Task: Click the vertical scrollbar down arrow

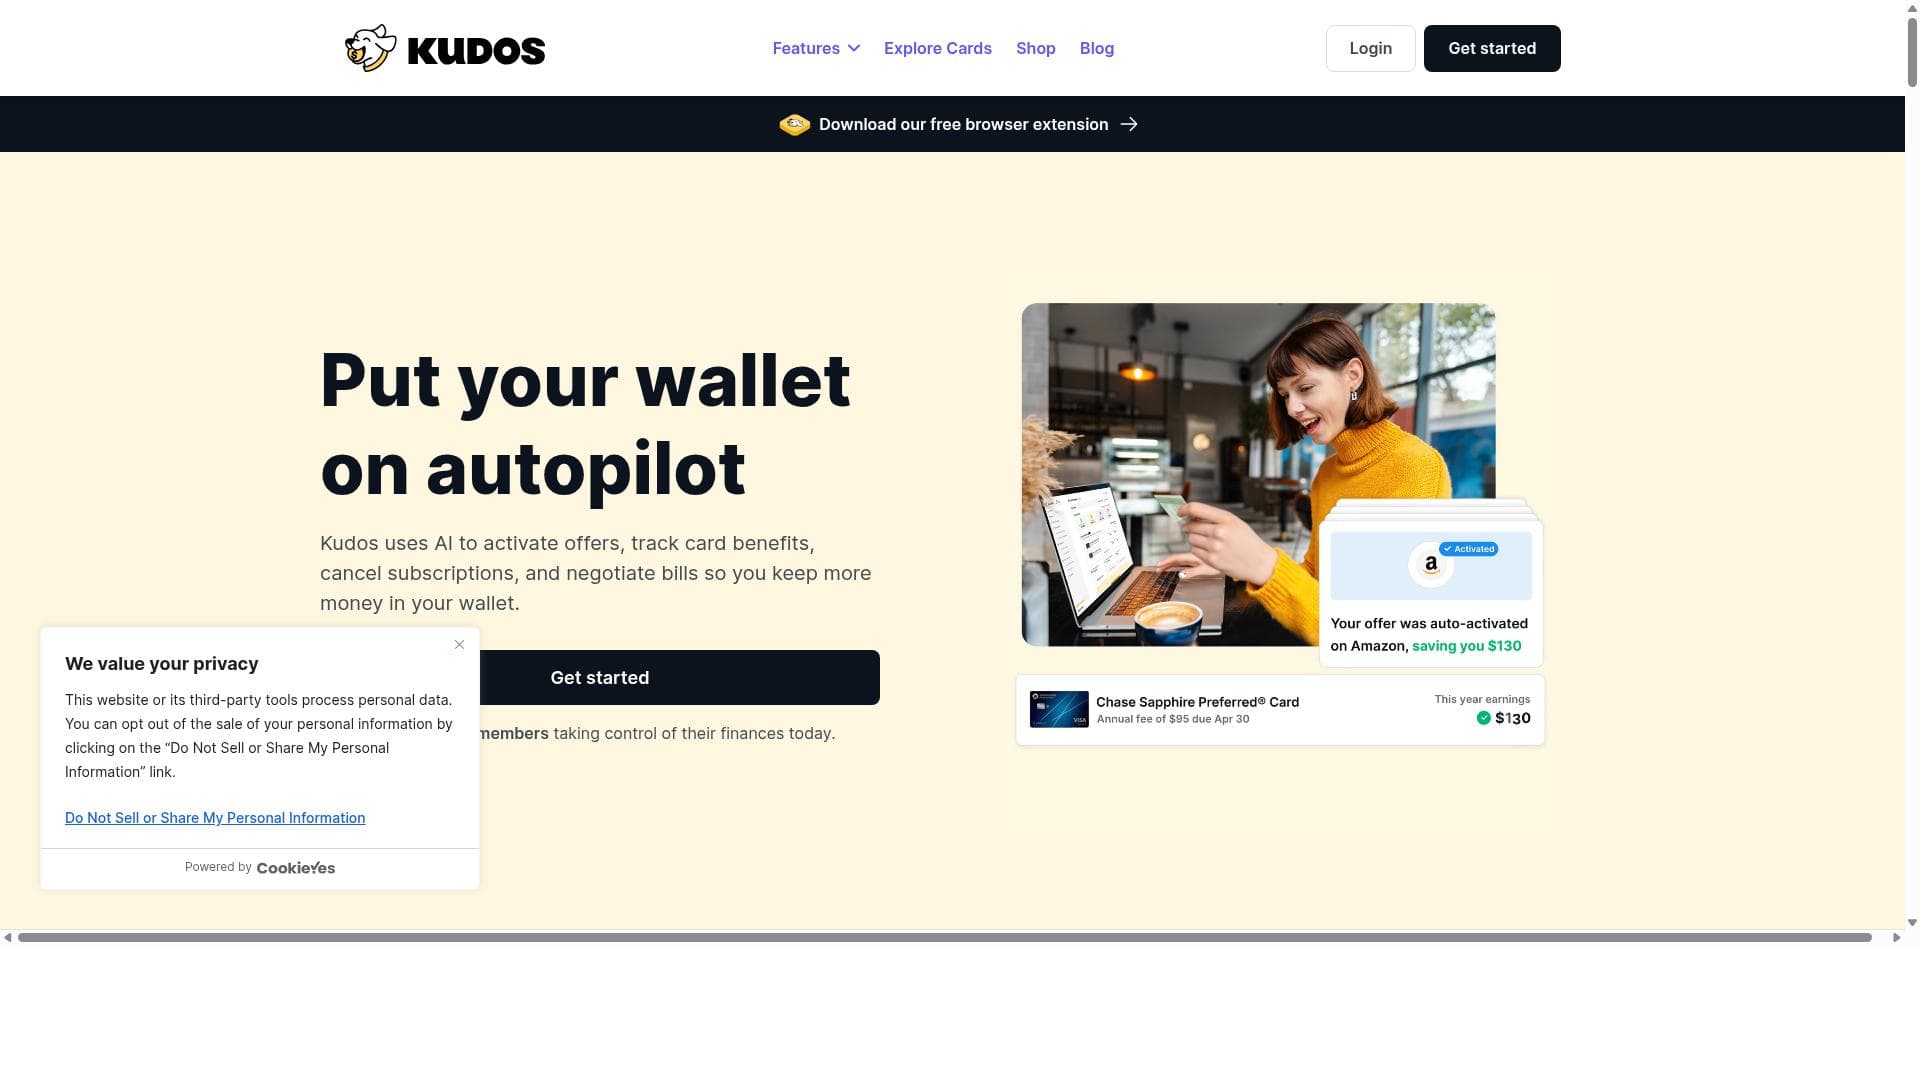Action: click(x=1912, y=923)
